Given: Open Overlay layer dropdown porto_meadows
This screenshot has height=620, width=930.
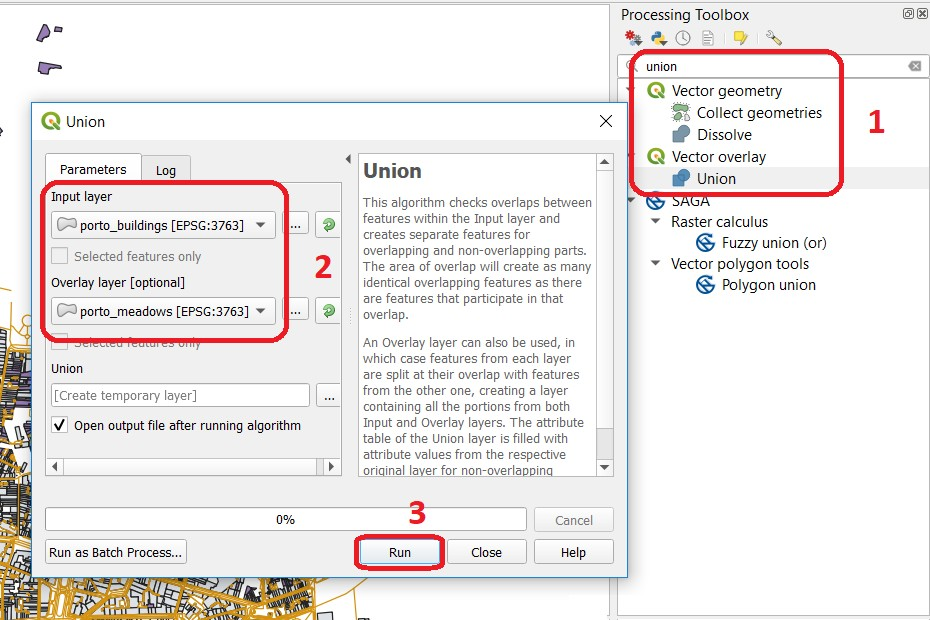Looking at the screenshot, I should tap(163, 311).
